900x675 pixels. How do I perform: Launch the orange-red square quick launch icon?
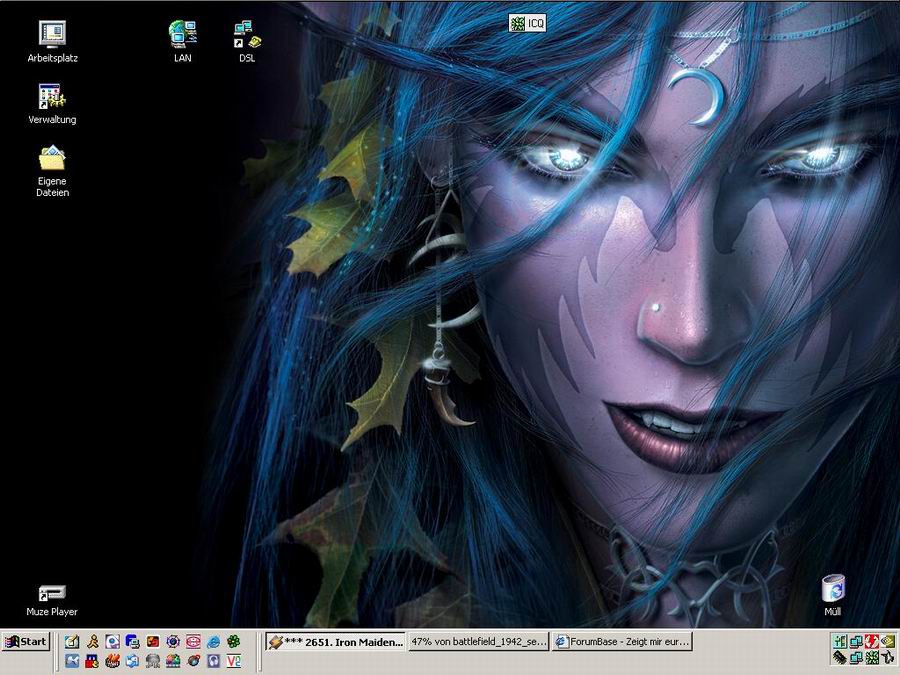[x=153, y=641]
